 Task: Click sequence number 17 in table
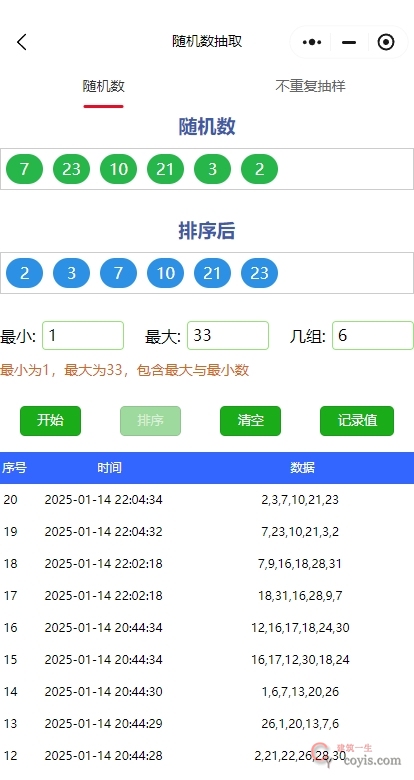[10, 595]
